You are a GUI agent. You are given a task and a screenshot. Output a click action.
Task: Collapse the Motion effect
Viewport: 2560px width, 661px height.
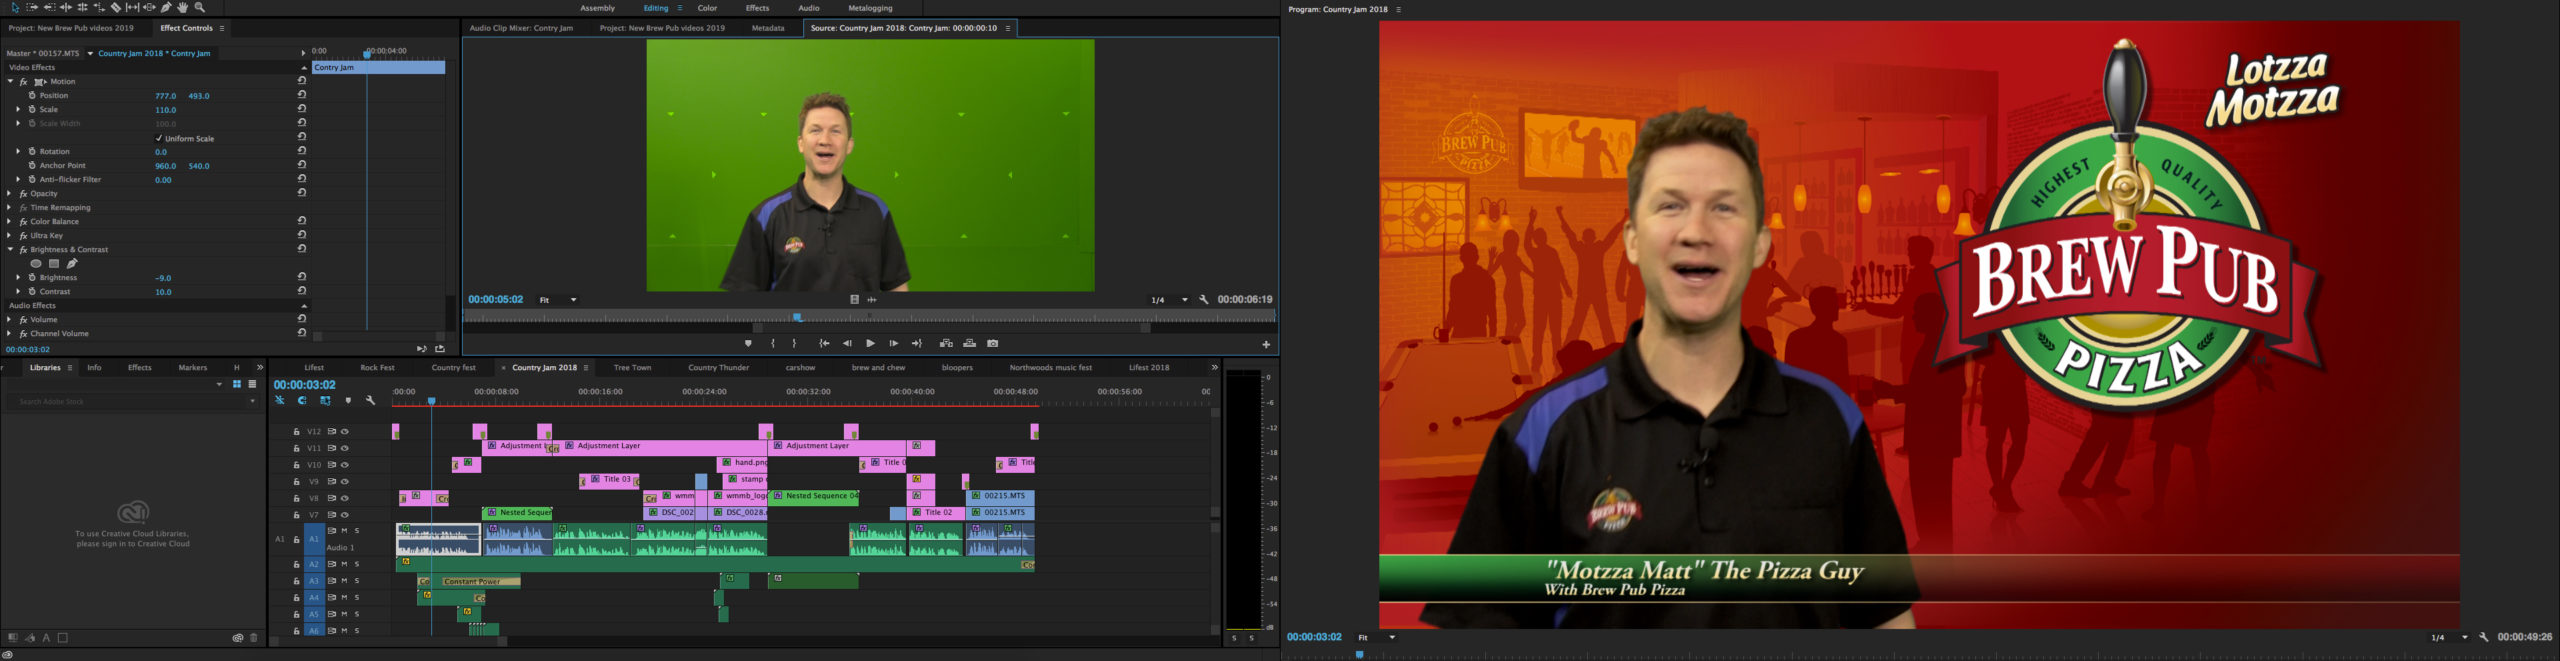click(x=10, y=81)
